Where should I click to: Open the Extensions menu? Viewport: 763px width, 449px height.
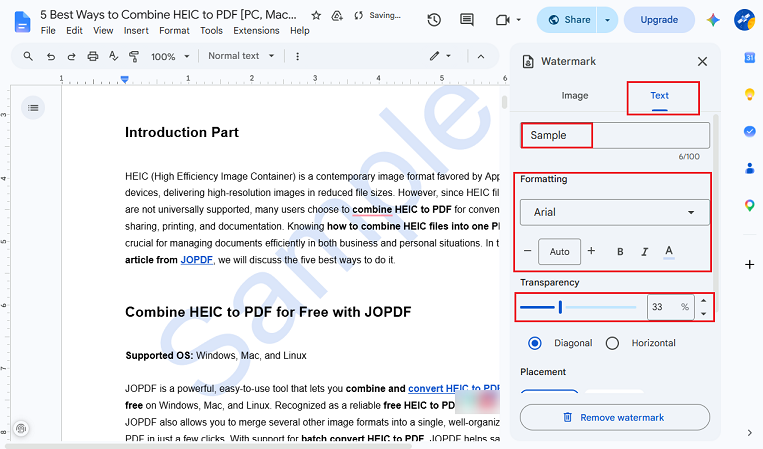pyautogui.click(x=256, y=31)
